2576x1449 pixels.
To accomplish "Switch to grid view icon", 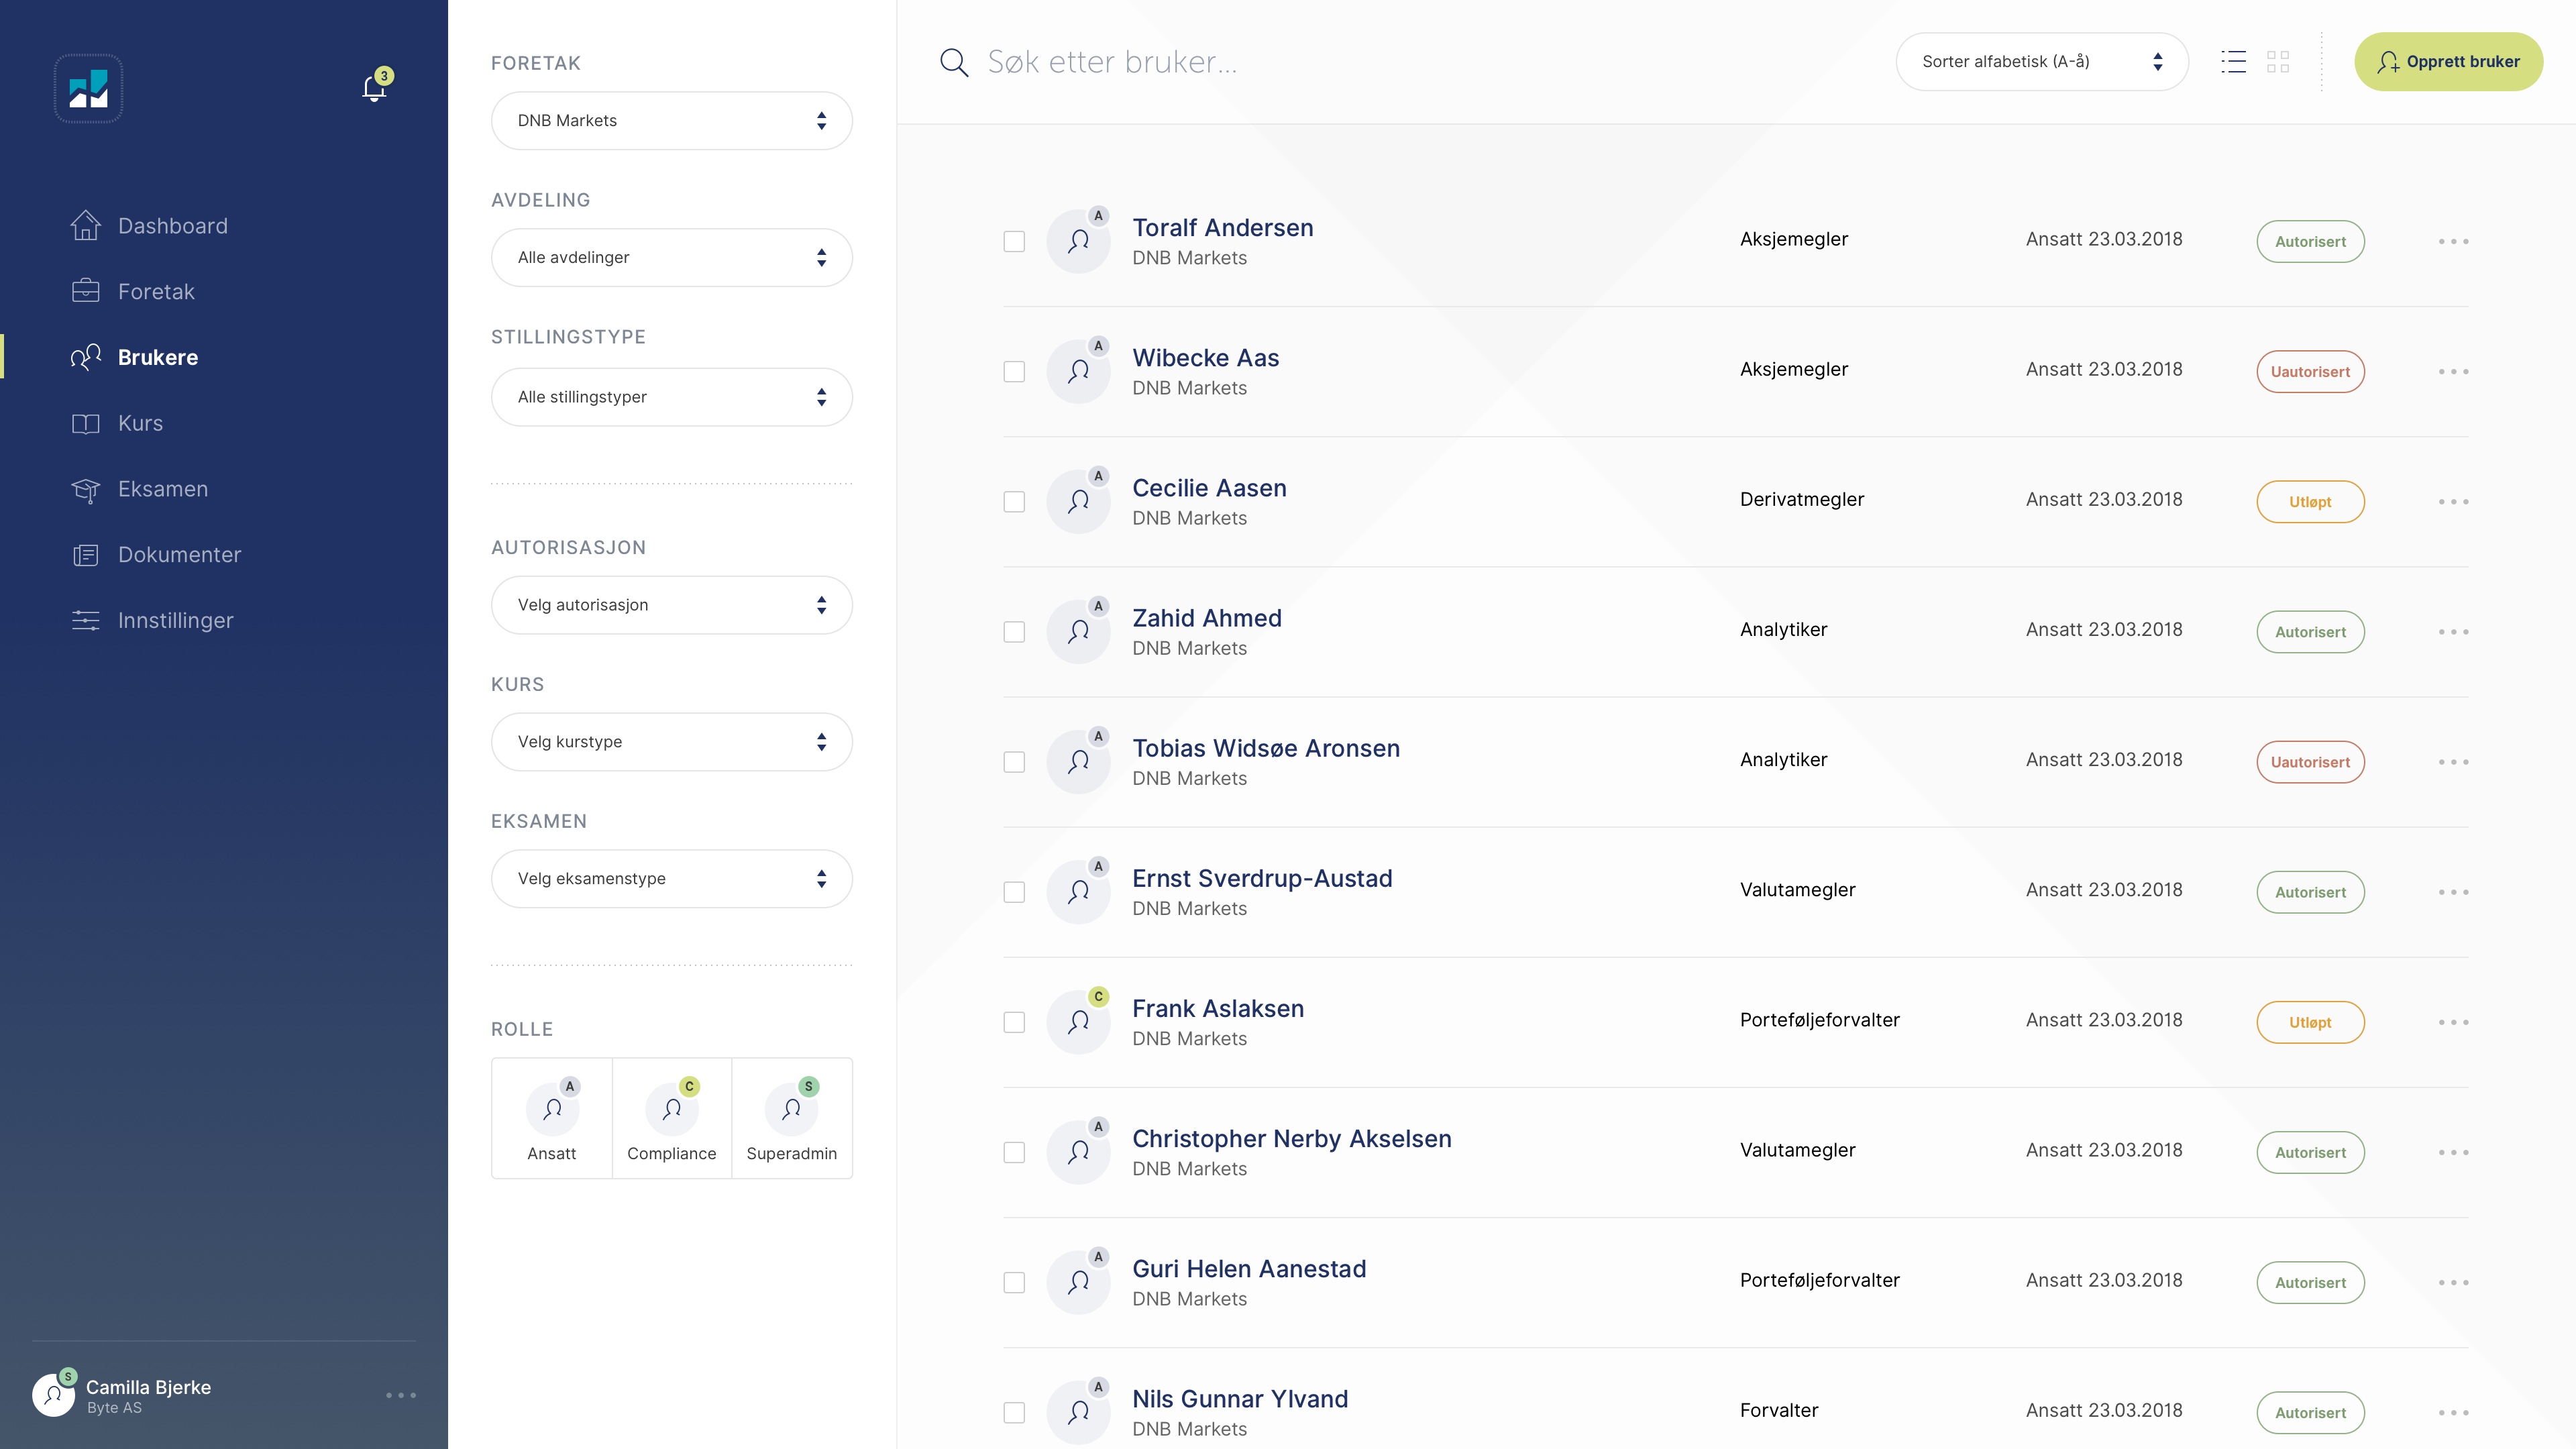I will click(2278, 62).
